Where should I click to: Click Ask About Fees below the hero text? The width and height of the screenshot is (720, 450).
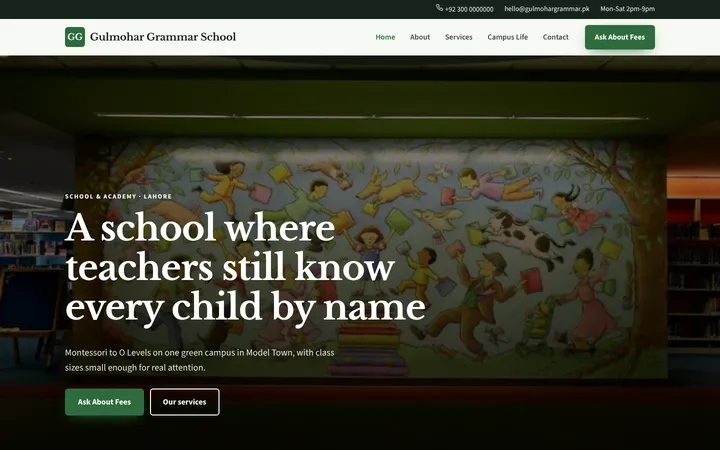click(x=104, y=402)
